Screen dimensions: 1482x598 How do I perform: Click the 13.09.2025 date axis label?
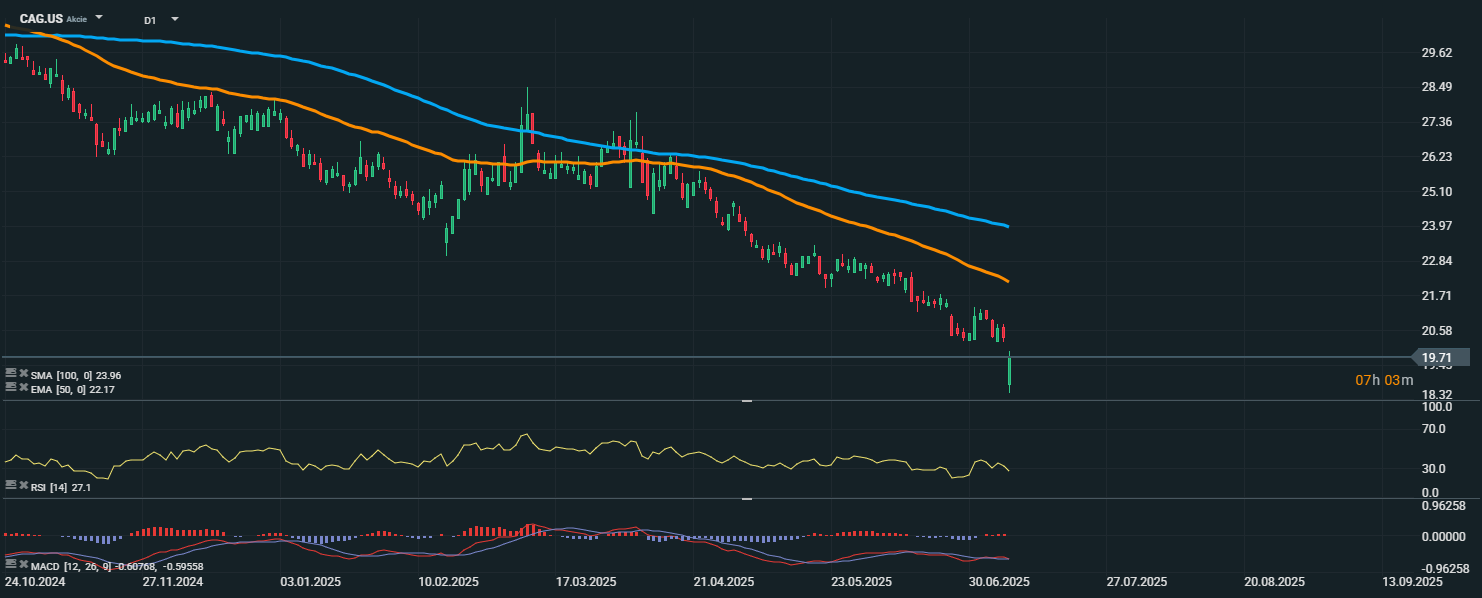coord(1414,581)
